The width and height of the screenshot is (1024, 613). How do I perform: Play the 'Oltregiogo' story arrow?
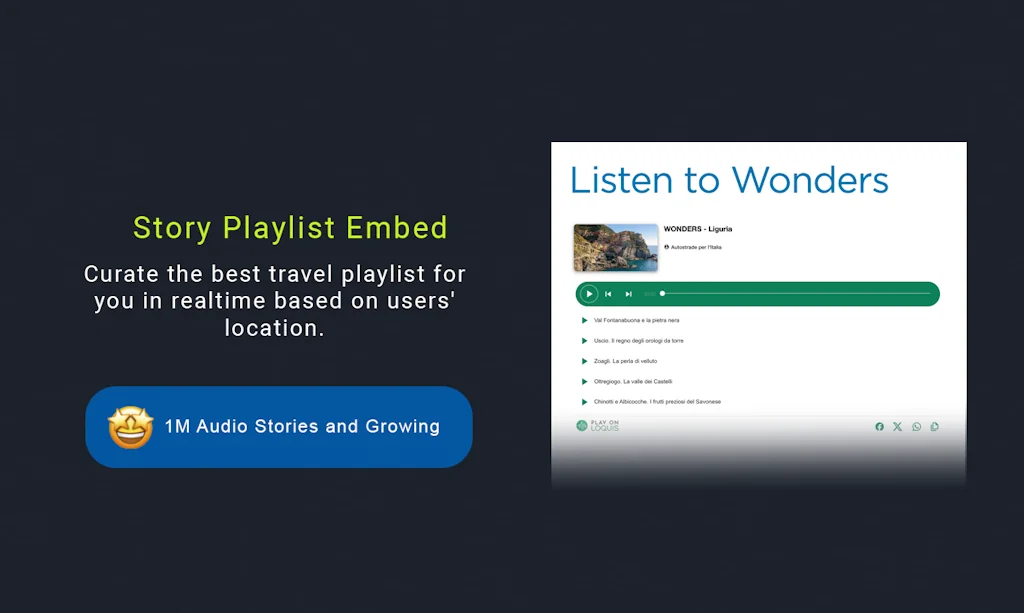(x=584, y=381)
